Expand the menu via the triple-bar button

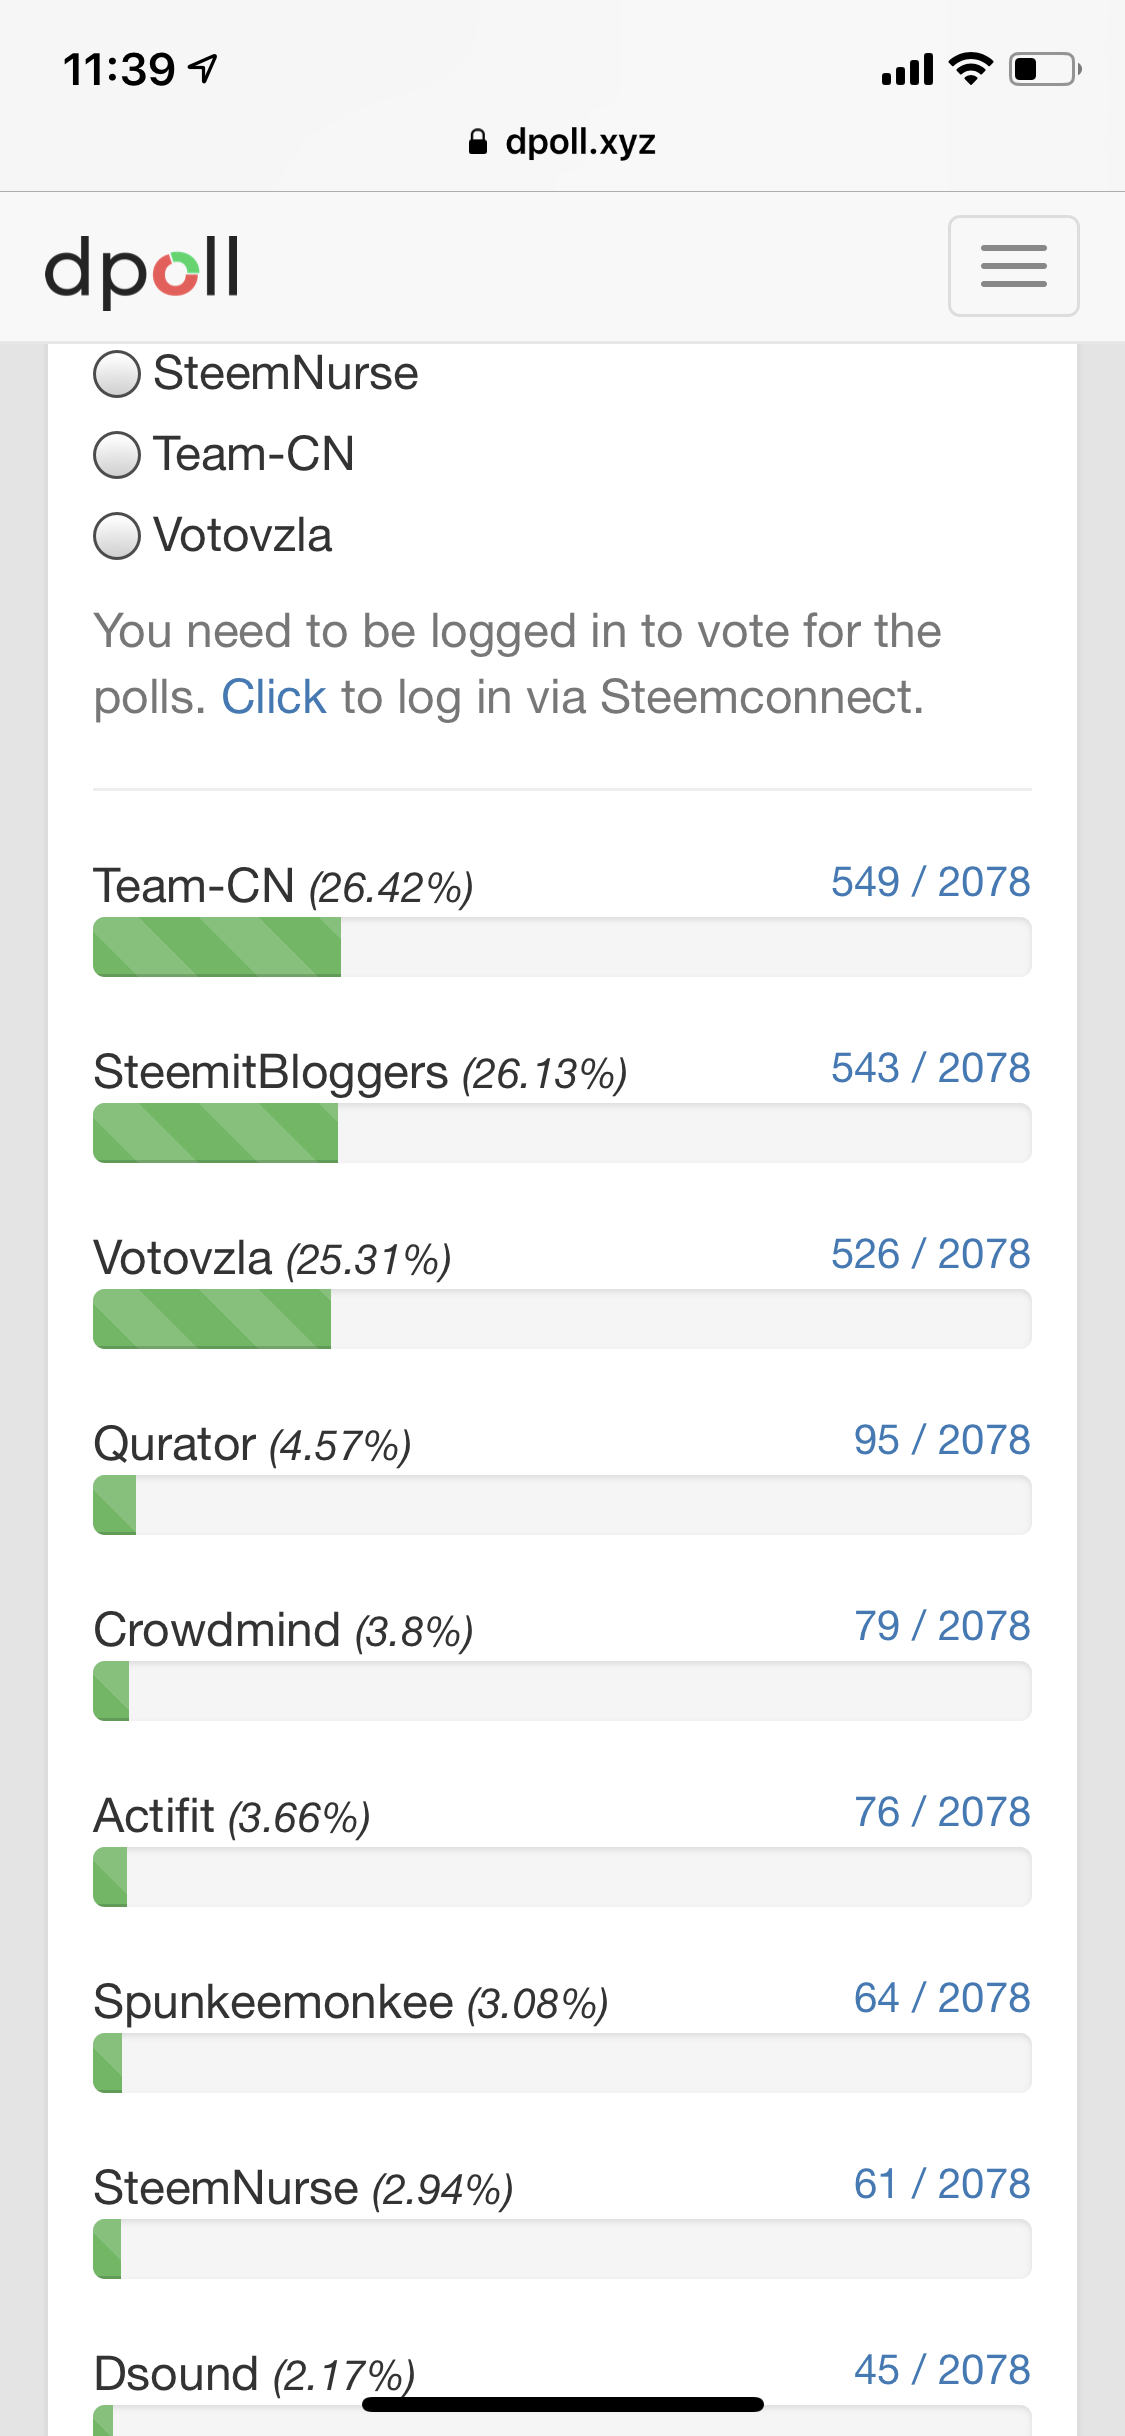1012,267
